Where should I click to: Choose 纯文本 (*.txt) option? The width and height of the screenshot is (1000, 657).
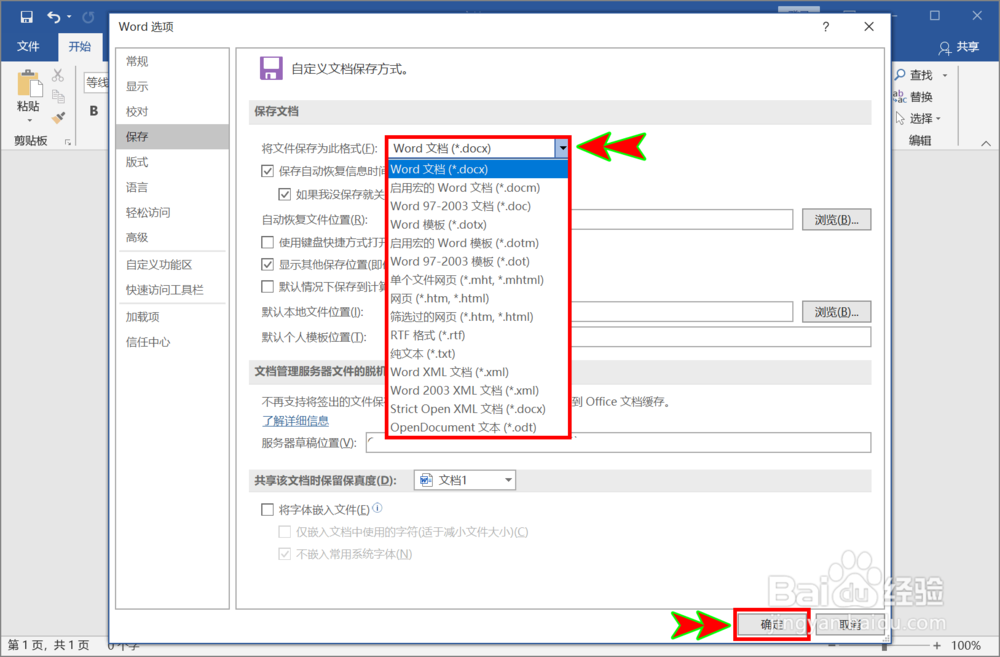[478, 353]
